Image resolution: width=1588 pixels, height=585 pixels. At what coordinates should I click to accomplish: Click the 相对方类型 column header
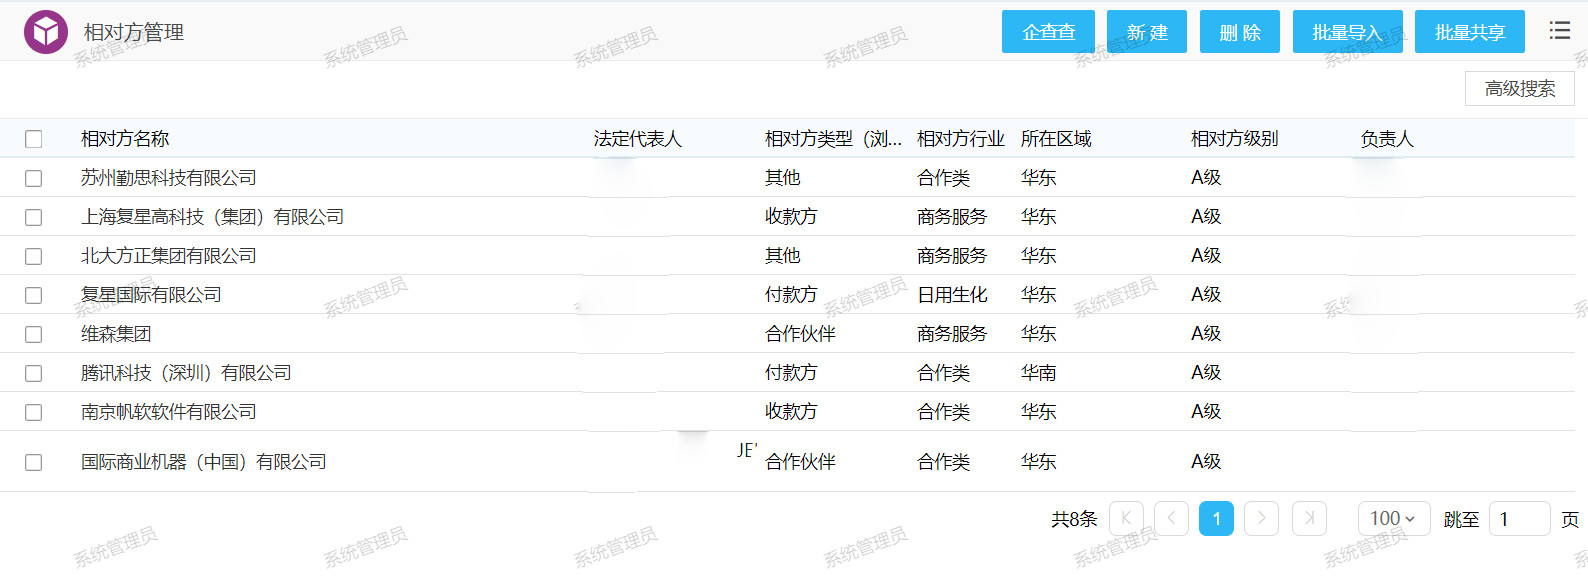point(833,139)
